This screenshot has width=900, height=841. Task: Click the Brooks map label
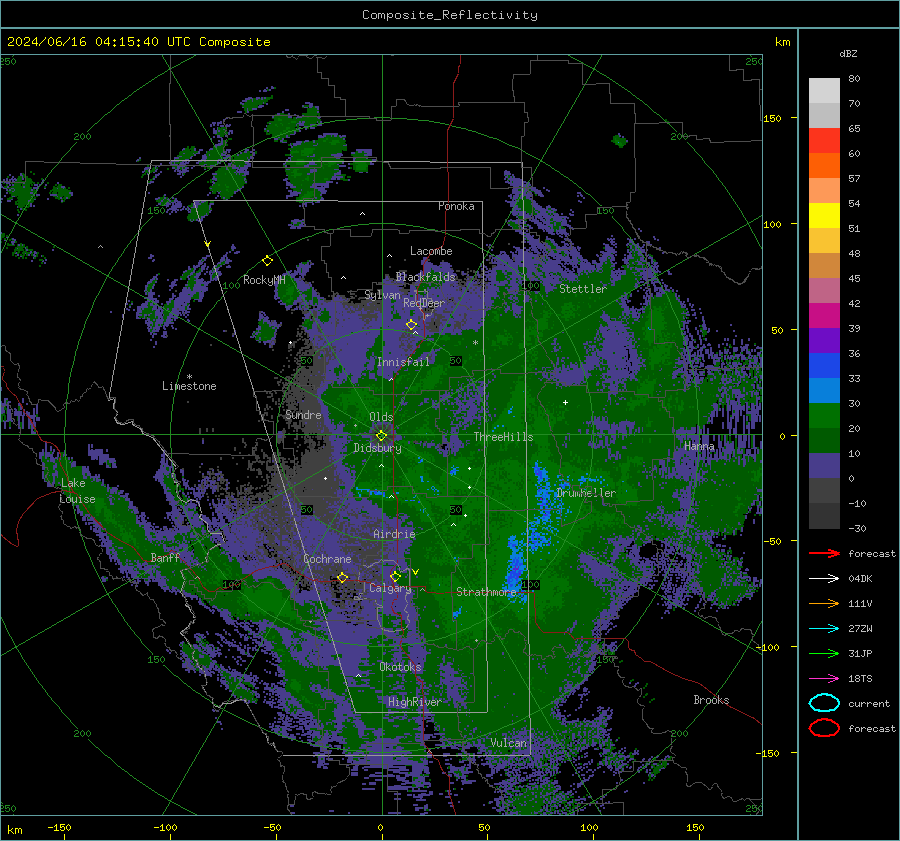coord(711,700)
